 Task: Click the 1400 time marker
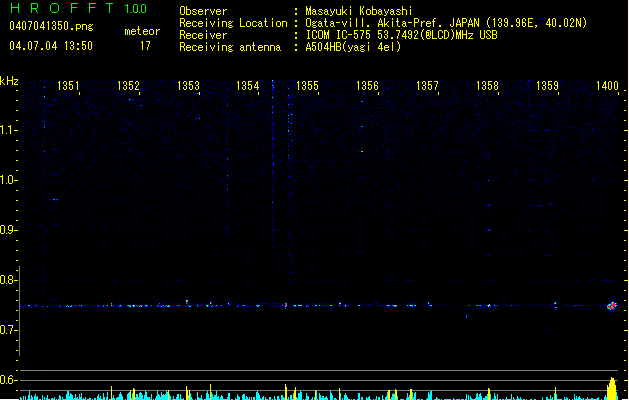click(607, 86)
